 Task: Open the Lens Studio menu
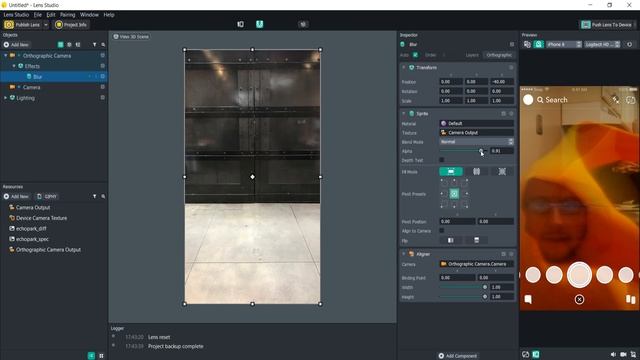click(x=16, y=15)
